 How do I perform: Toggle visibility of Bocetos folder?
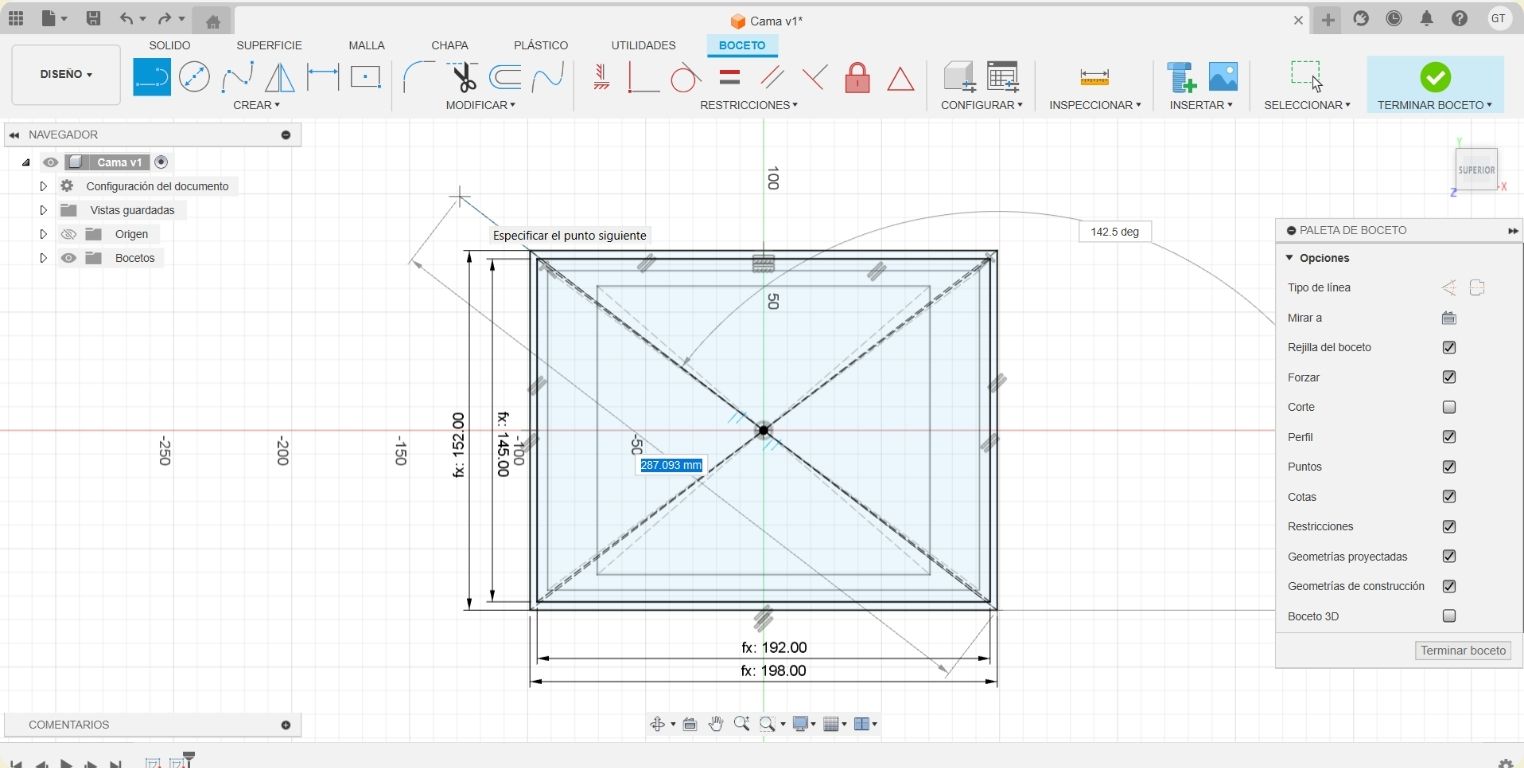(x=68, y=258)
